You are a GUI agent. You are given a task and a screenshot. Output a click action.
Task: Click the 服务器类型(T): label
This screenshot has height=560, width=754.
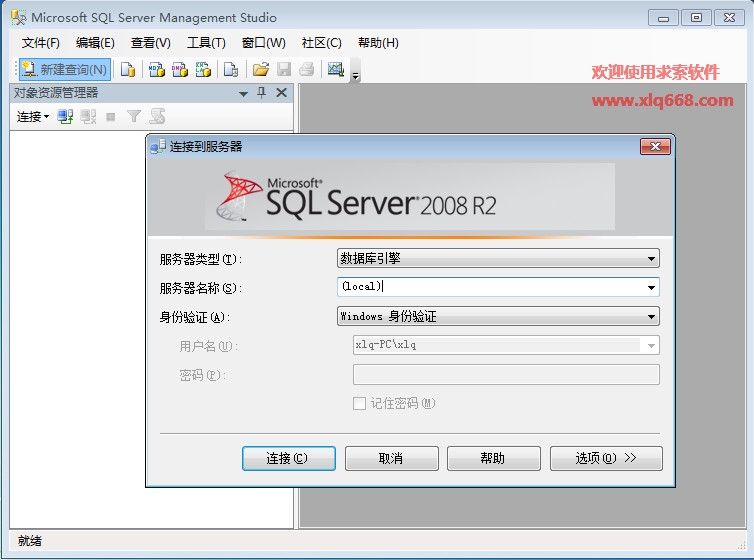pyautogui.click(x=201, y=260)
